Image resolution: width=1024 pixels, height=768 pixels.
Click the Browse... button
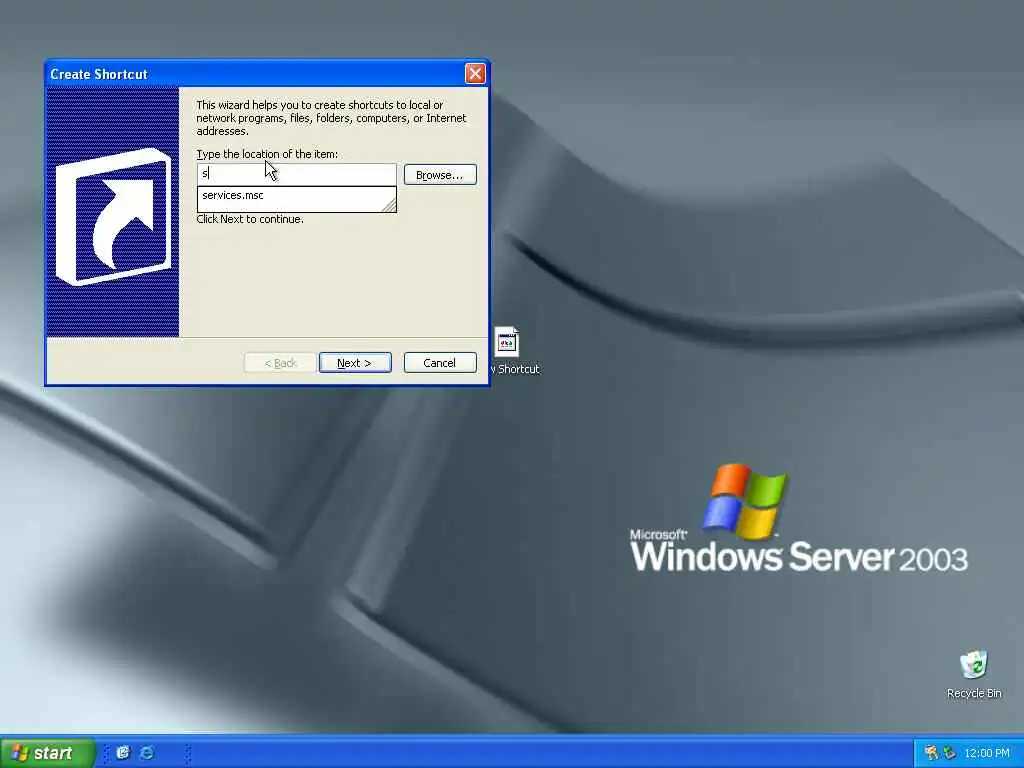440,174
